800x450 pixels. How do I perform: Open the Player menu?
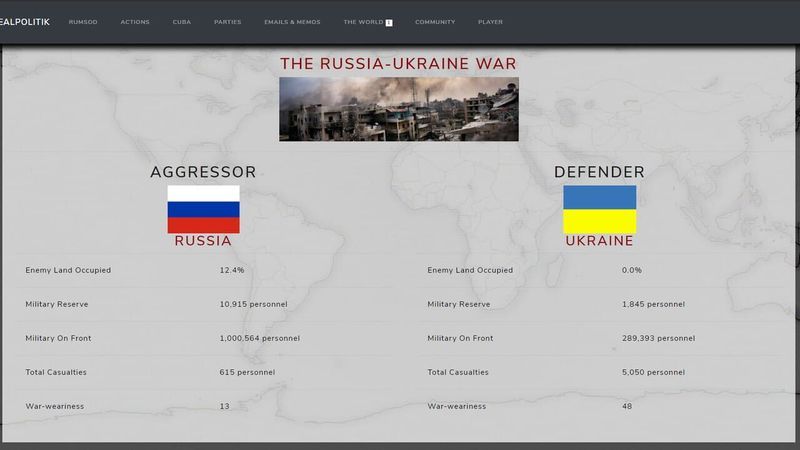490,22
